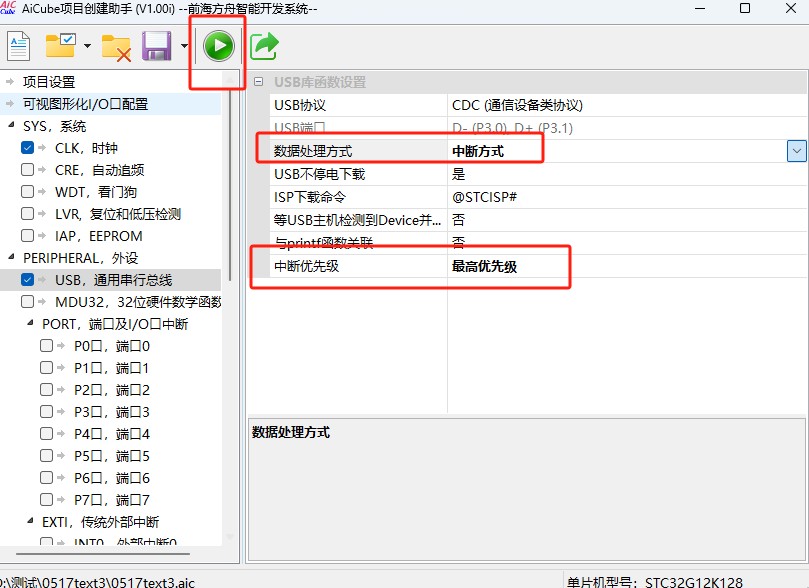Enable the MDU32 hardware math checkbox
The height and width of the screenshot is (588, 809).
coord(27,302)
